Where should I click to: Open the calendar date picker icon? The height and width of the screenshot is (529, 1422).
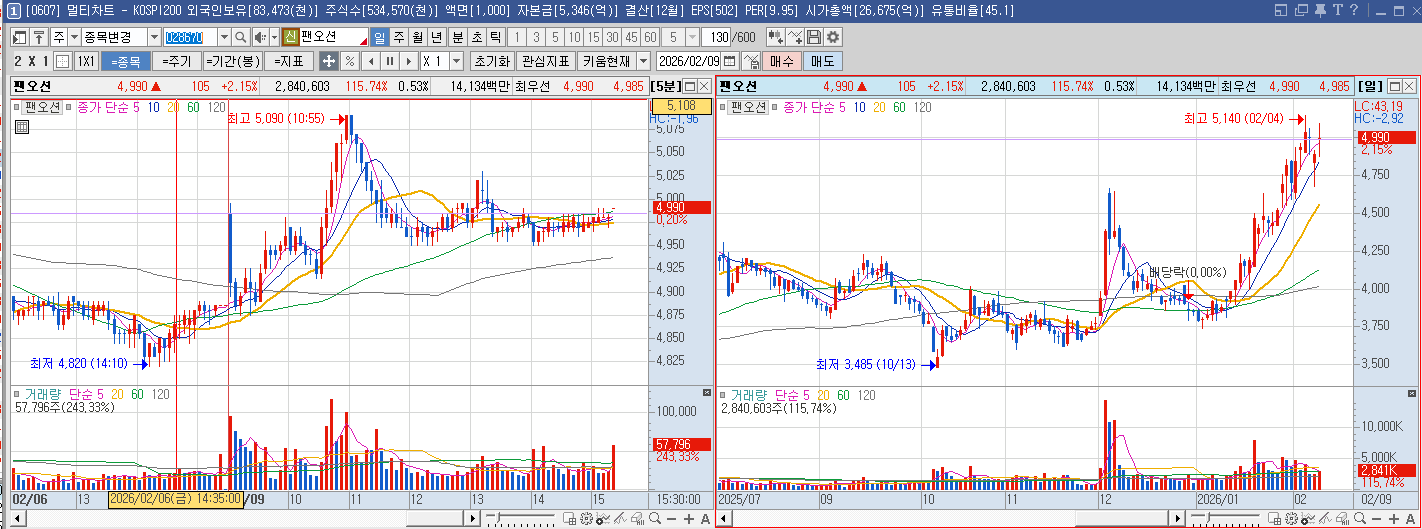(x=729, y=61)
